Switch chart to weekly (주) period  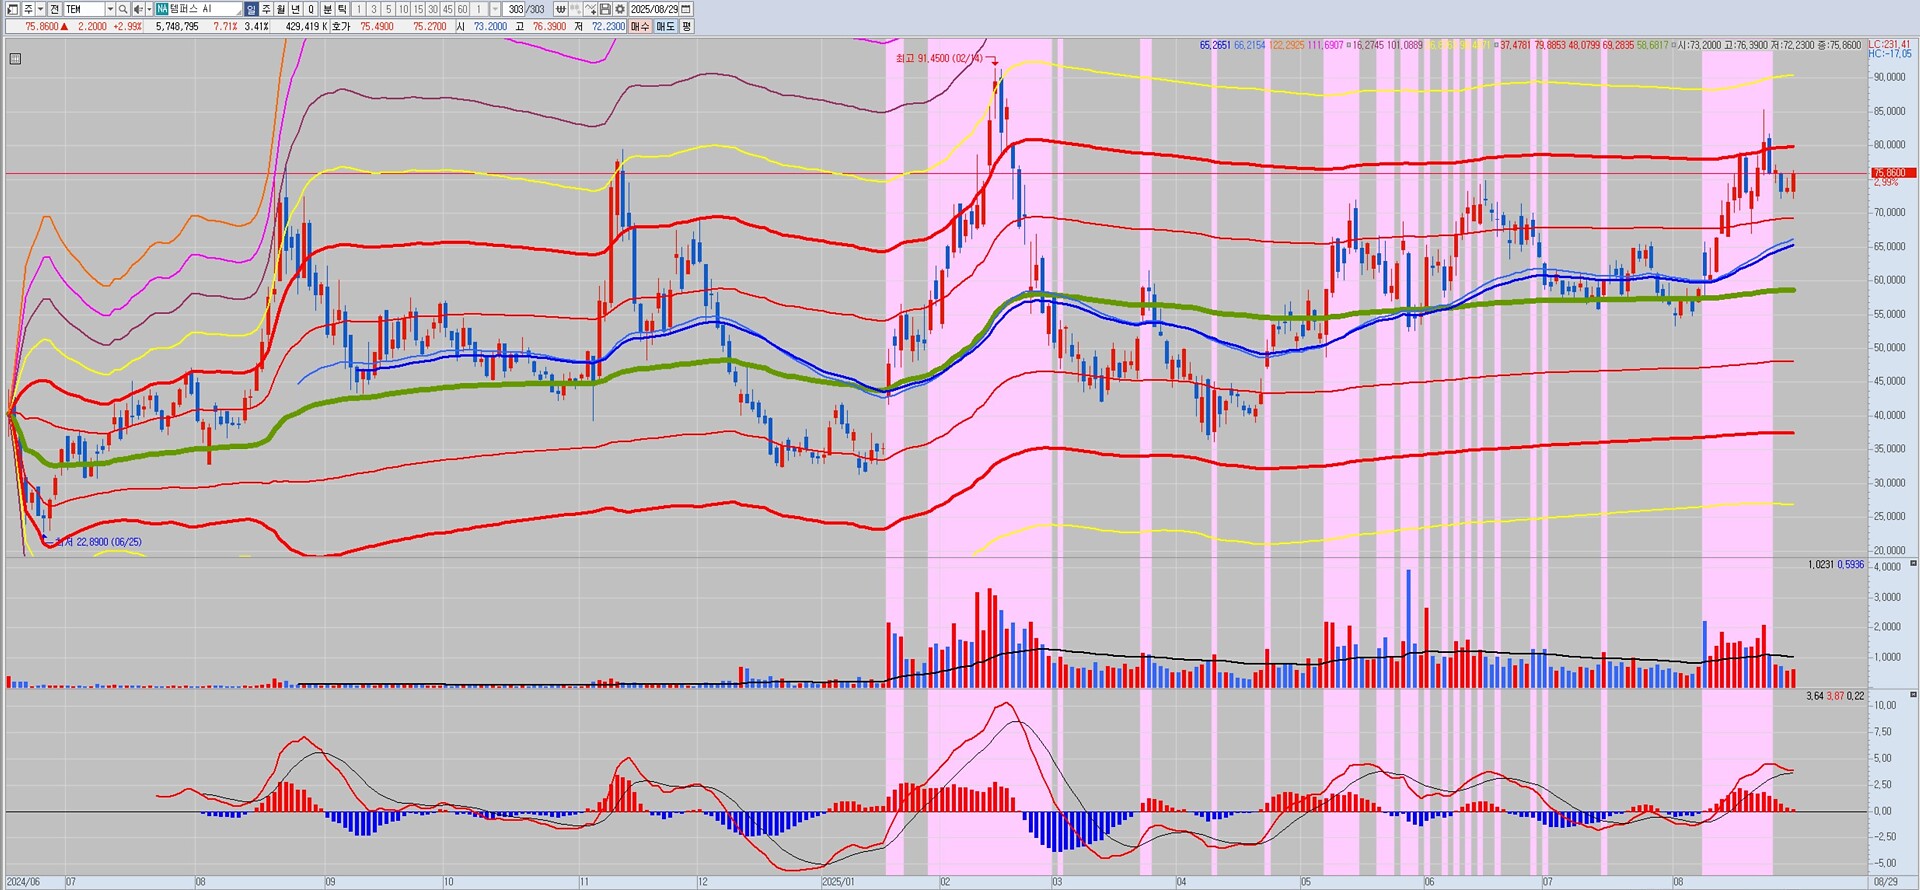pos(266,9)
